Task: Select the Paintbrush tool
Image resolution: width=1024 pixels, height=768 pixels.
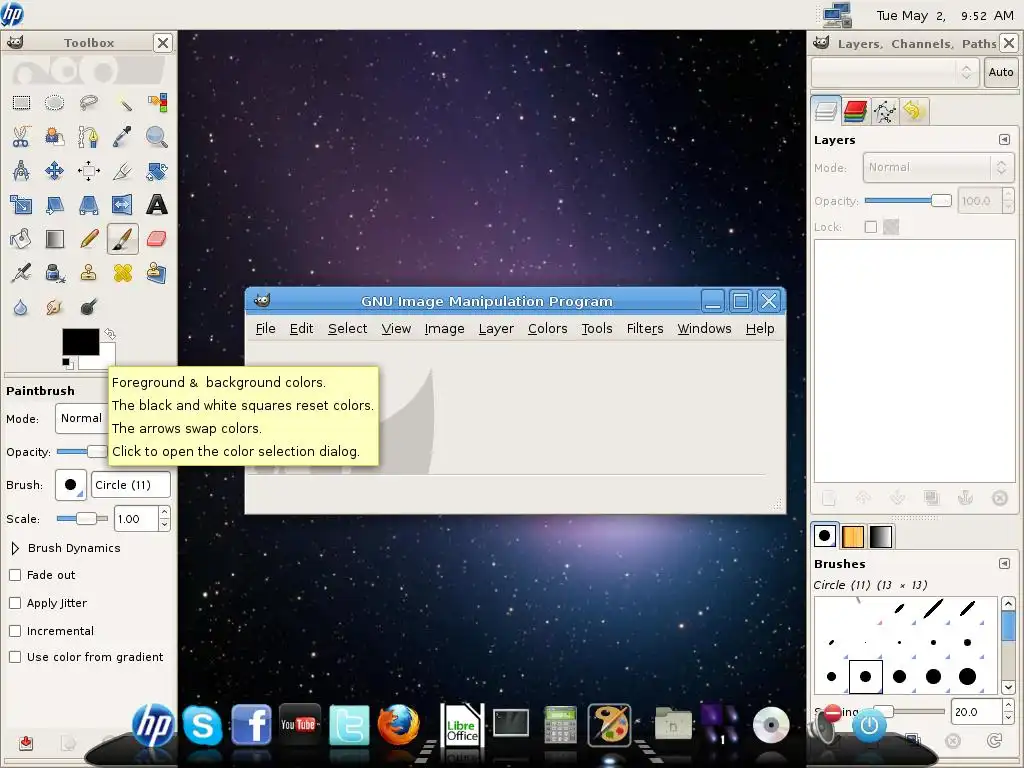Action: (x=123, y=239)
